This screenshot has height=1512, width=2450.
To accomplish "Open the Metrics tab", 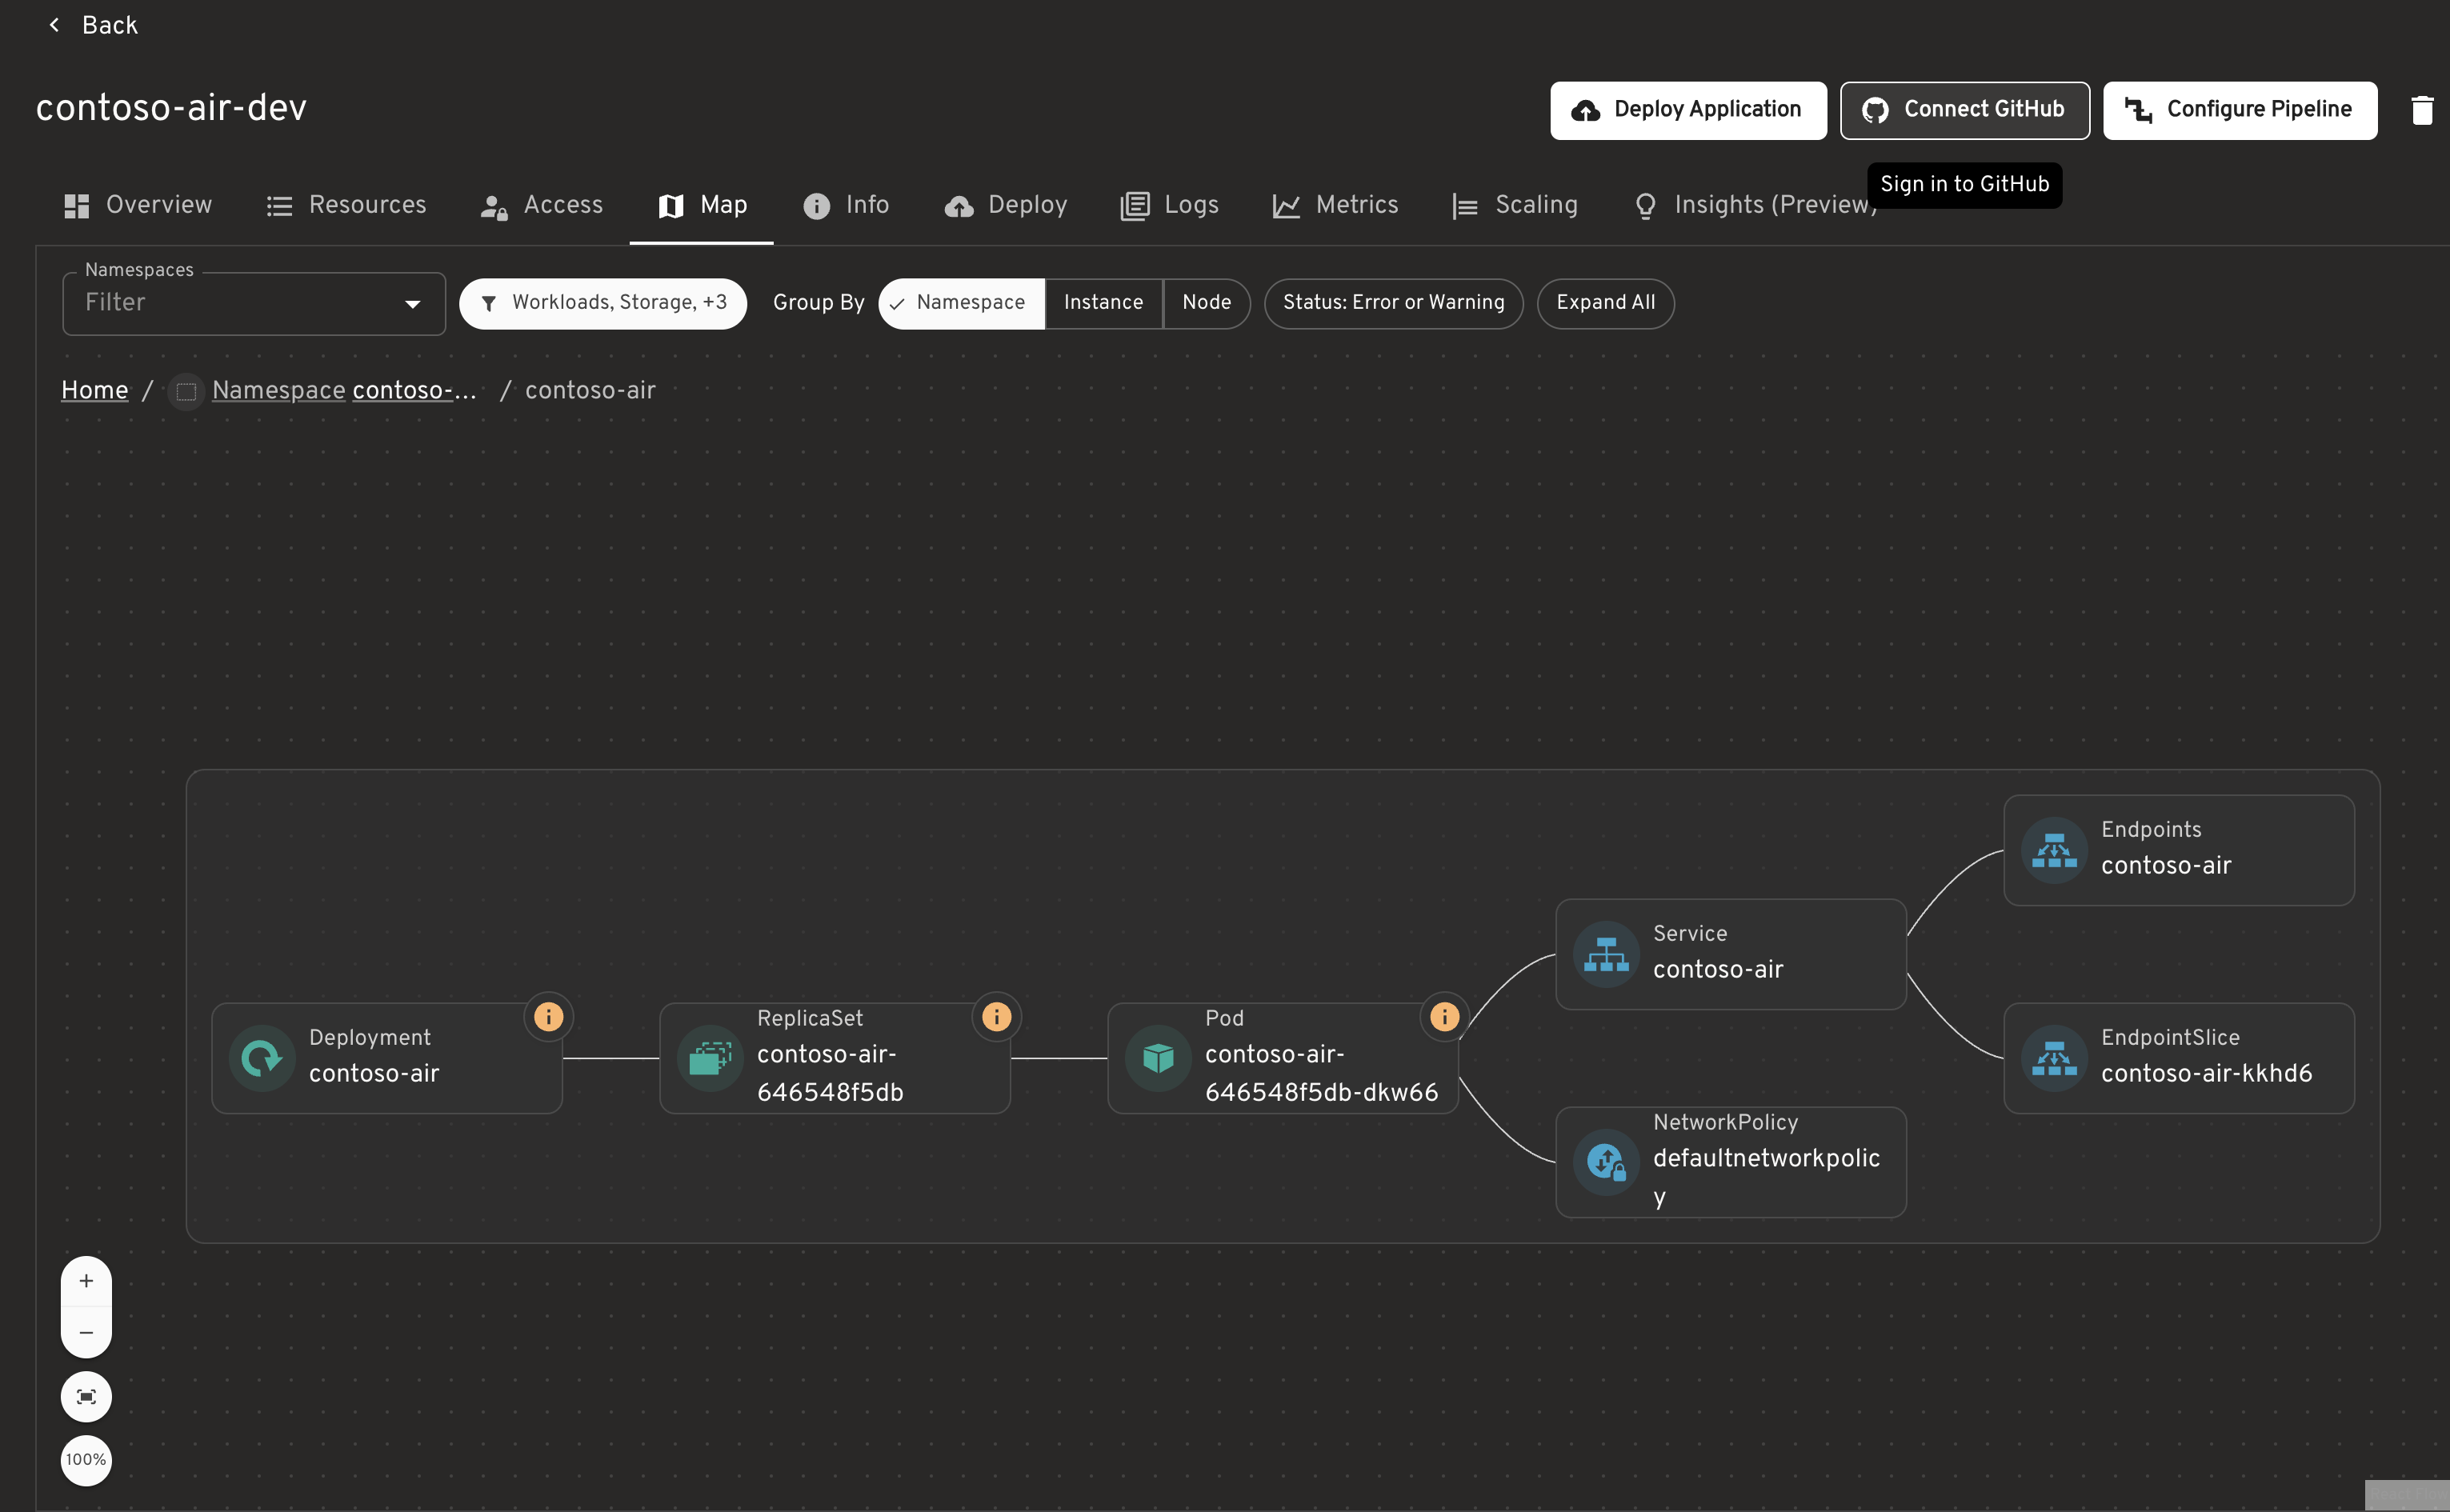I will tap(1335, 205).
